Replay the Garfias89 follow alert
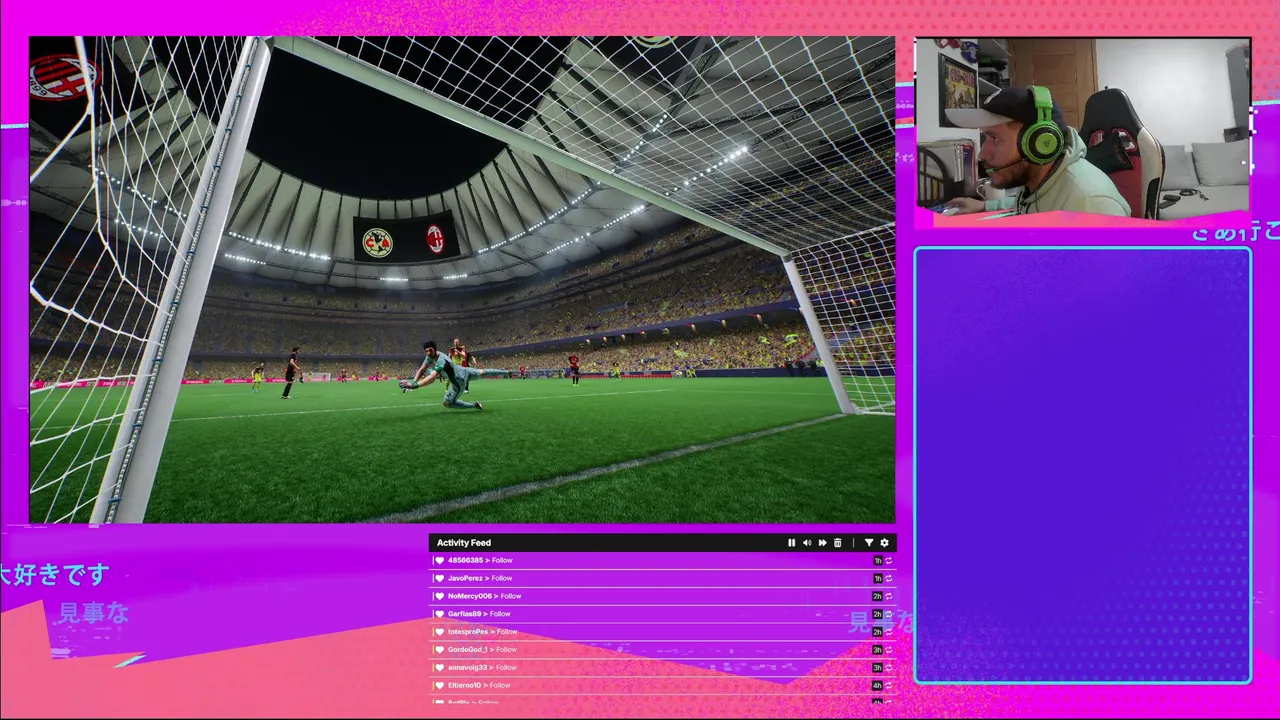The width and height of the screenshot is (1280, 720). coord(888,614)
